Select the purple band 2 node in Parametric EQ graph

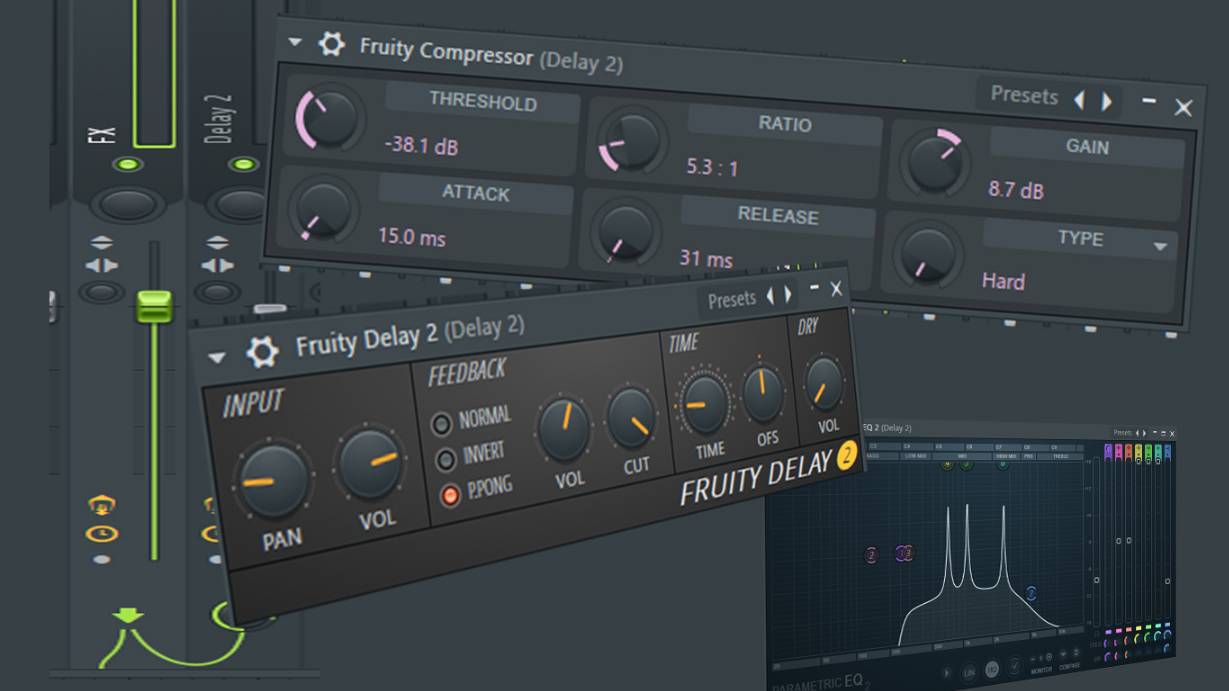point(872,555)
